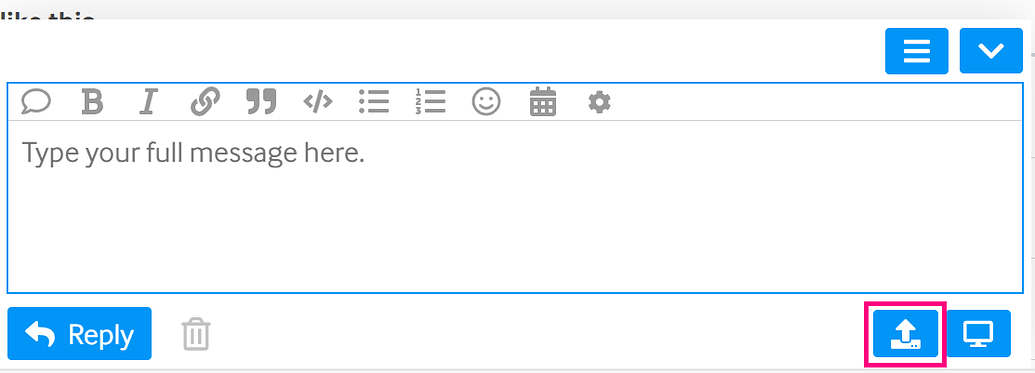The height and width of the screenshot is (373, 1035).
Task: Insert a hyperlink using chain icon
Action: pyautogui.click(x=205, y=102)
